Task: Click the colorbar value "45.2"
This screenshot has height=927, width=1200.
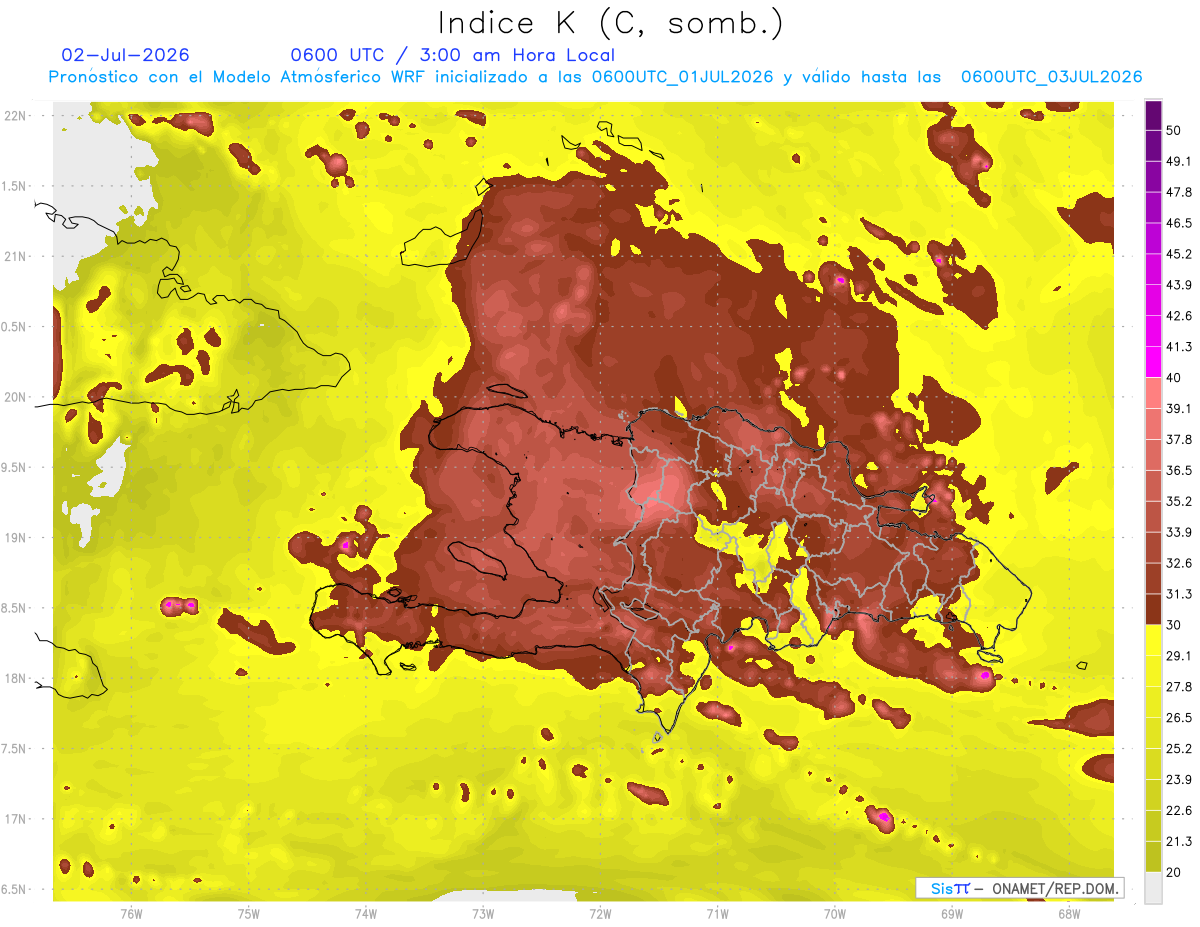Action: click(x=1178, y=254)
